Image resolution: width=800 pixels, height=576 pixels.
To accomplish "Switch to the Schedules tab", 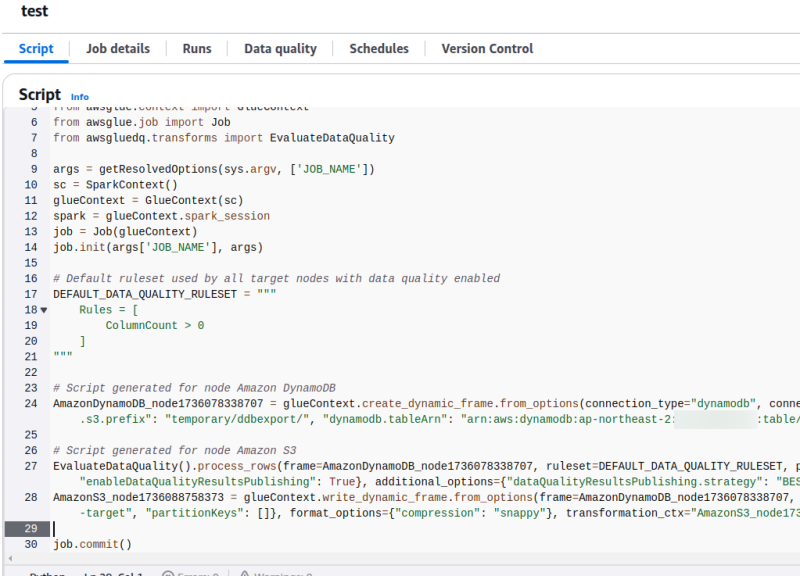I will pyautogui.click(x=379, y=48).
